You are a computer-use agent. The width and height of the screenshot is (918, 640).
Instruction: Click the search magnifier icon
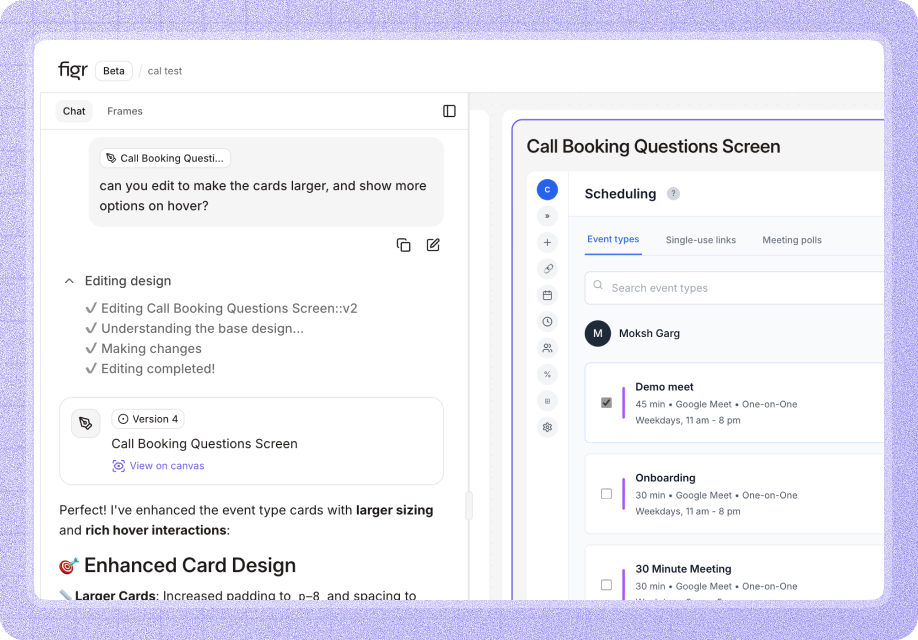pos(598,285)
